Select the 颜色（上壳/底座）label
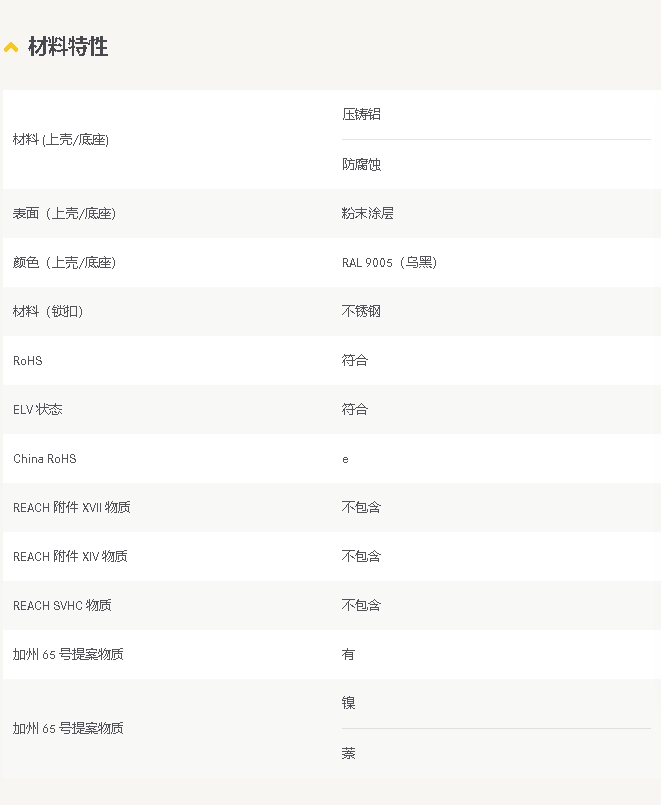Image resolution: width=661 pixels, height=805 pixels. coord(65,263)
